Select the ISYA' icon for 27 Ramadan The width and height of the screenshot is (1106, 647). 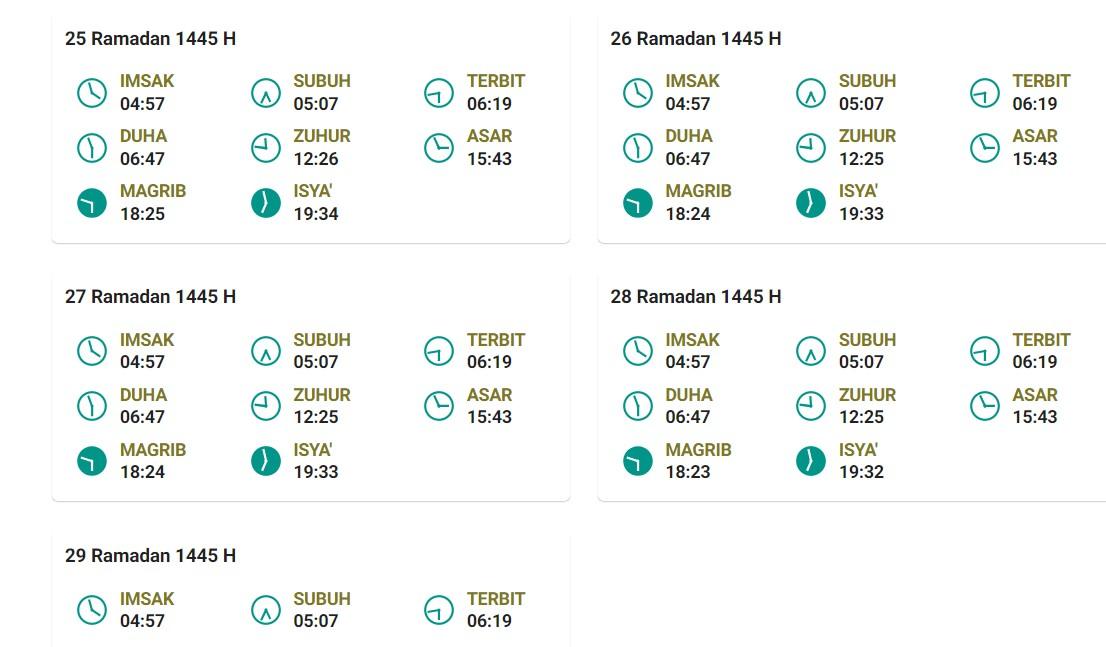point(264,459)
